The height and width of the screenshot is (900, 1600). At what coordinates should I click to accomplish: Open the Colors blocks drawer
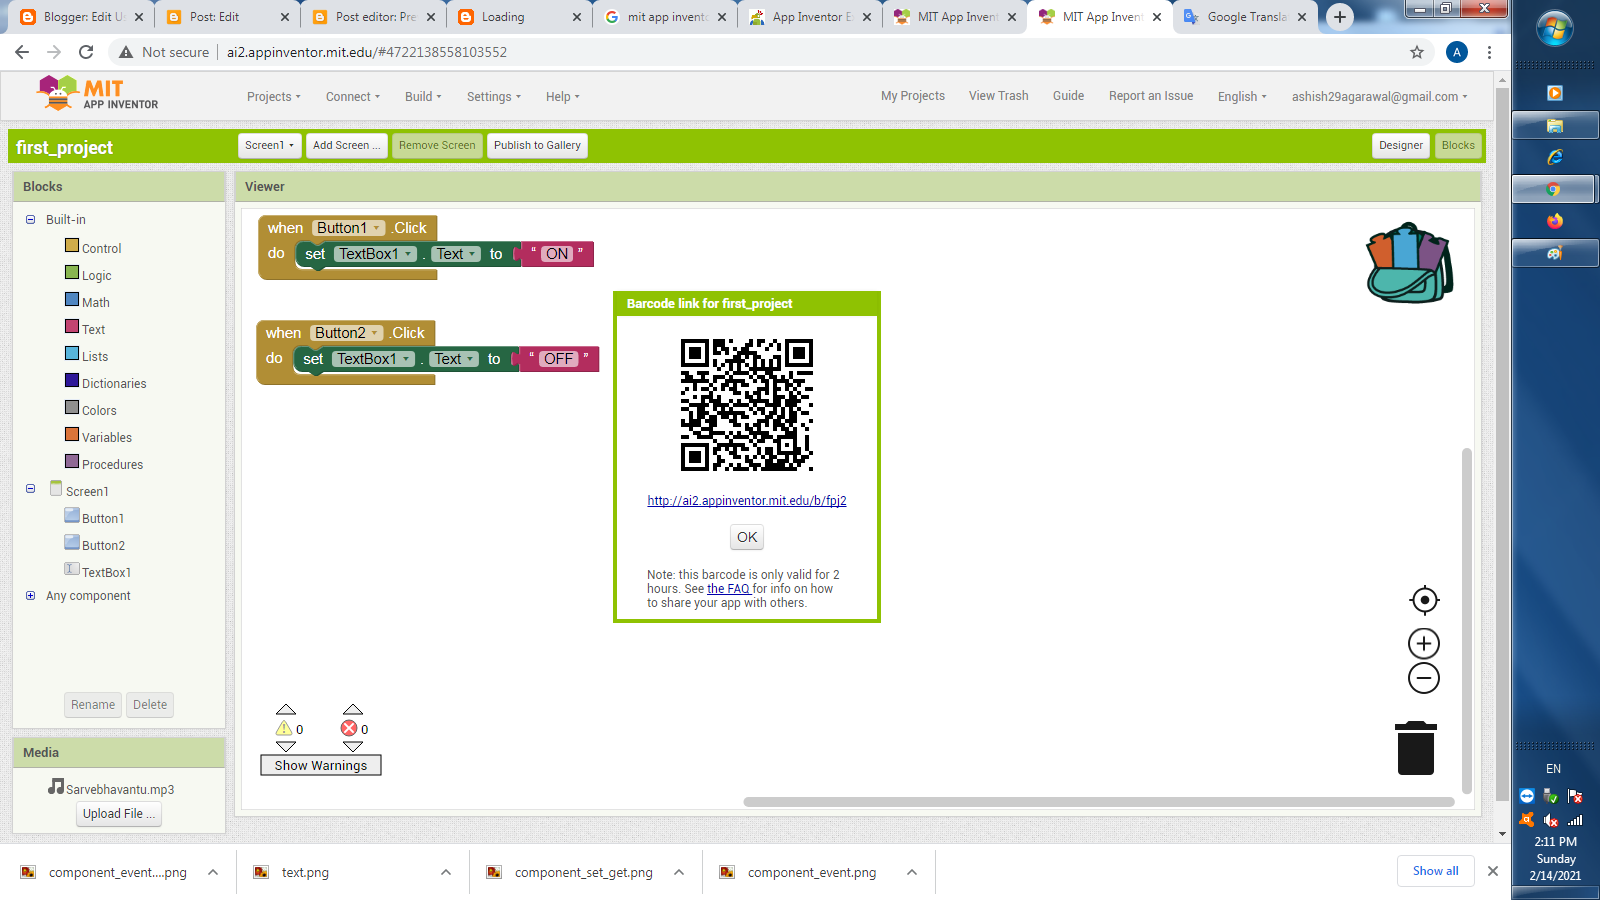tap(99, 409)
